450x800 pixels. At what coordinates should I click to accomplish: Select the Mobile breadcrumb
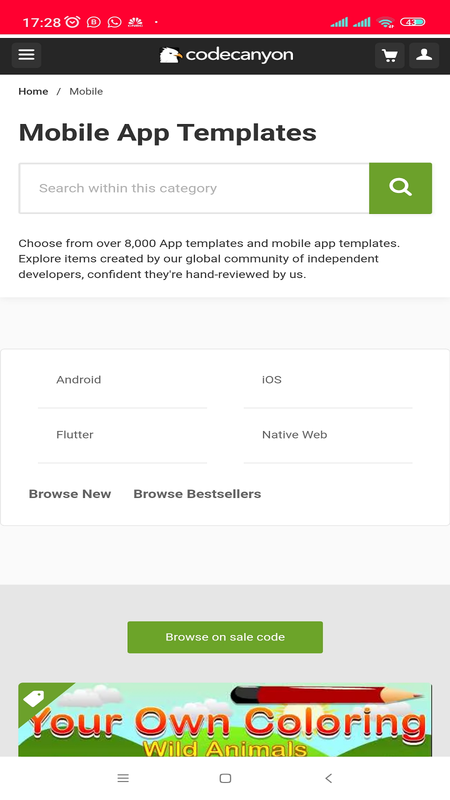click(x=86, y=91)
